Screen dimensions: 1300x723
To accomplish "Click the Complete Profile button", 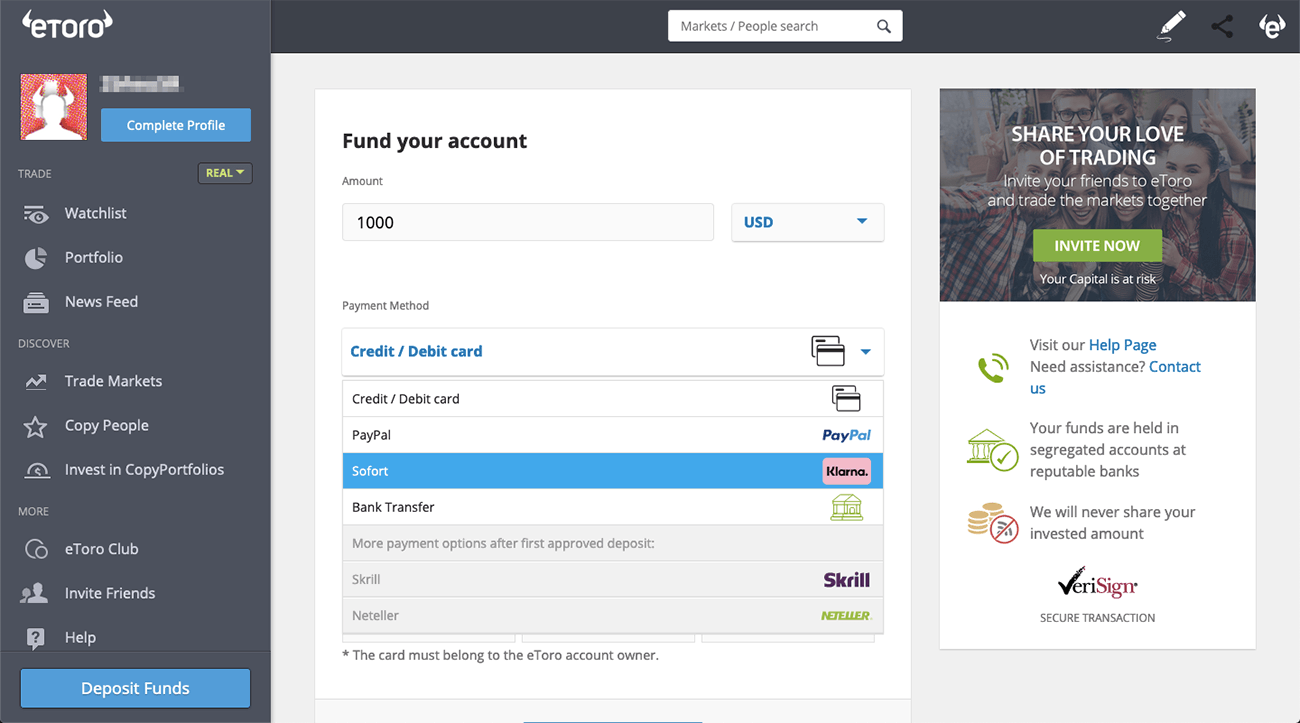I will pyautogui.click(x=176, y=125).
